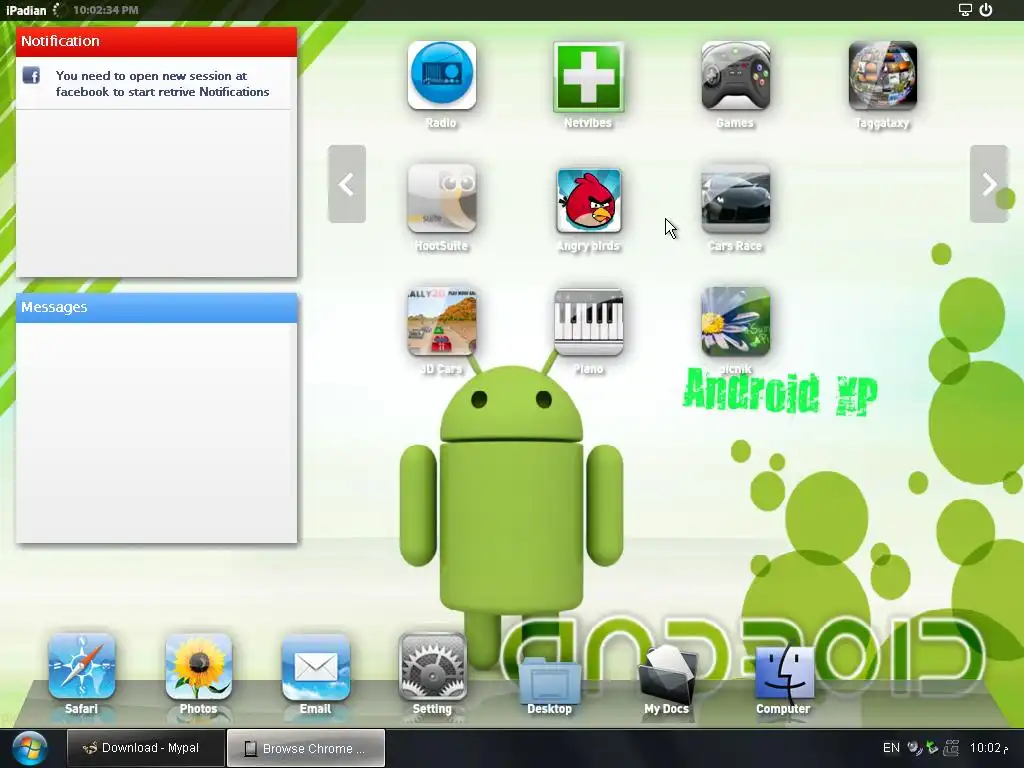Open the Piano app
Image resolution: width=1024 pixels, height=768 pixels.
click(x=588, y=322)
